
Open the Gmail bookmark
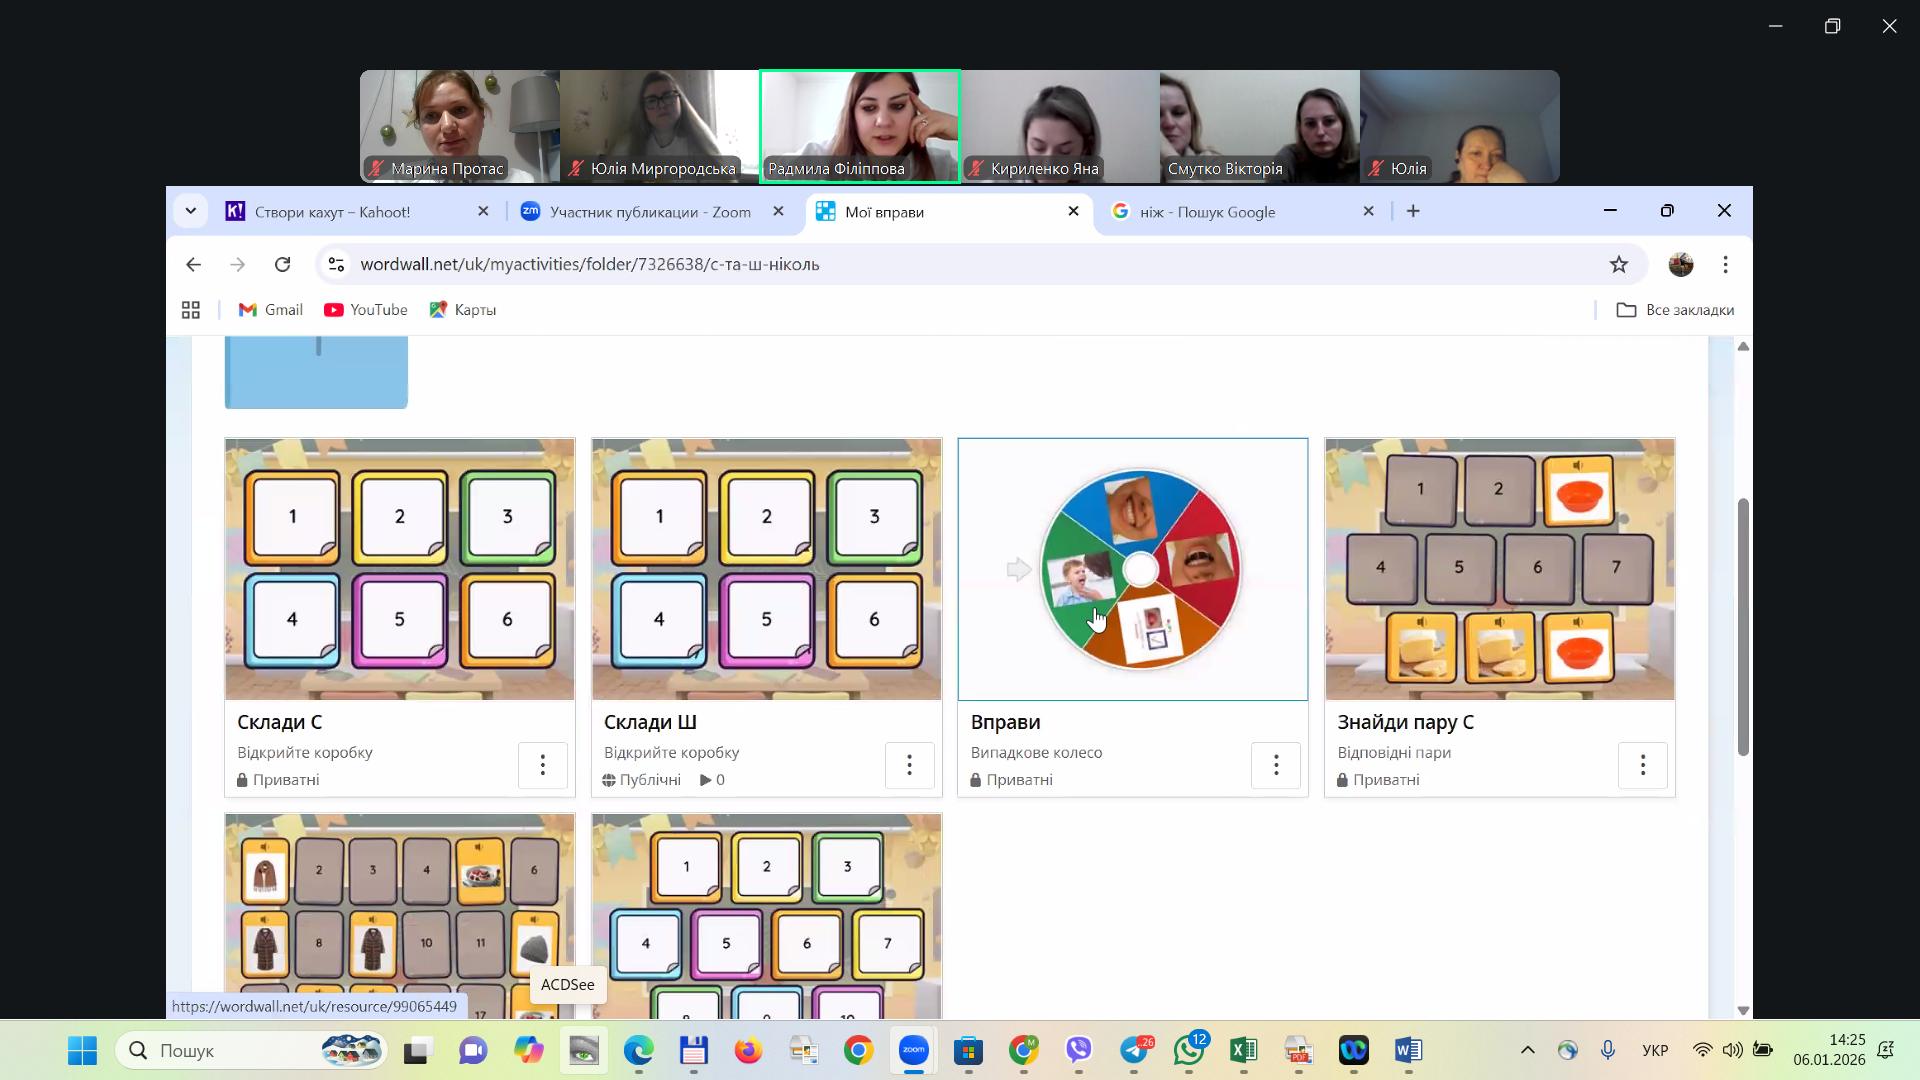pyautogui.click(x=270, y=310)
